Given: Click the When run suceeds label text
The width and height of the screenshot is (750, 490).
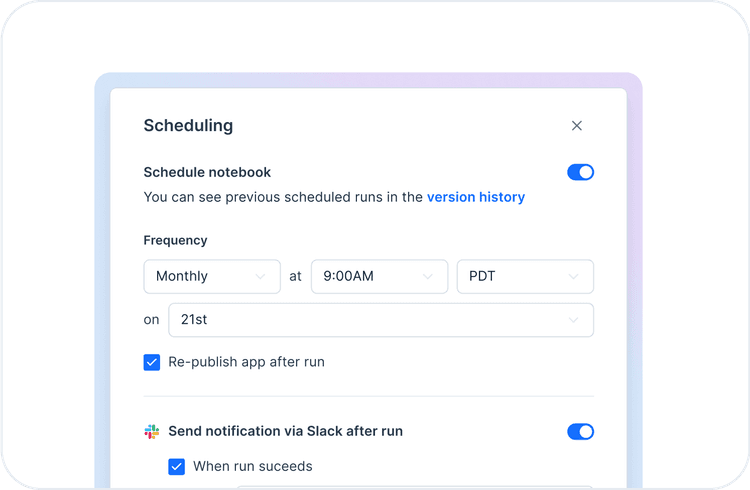Looking at the screenshot, I should [252, 466].
